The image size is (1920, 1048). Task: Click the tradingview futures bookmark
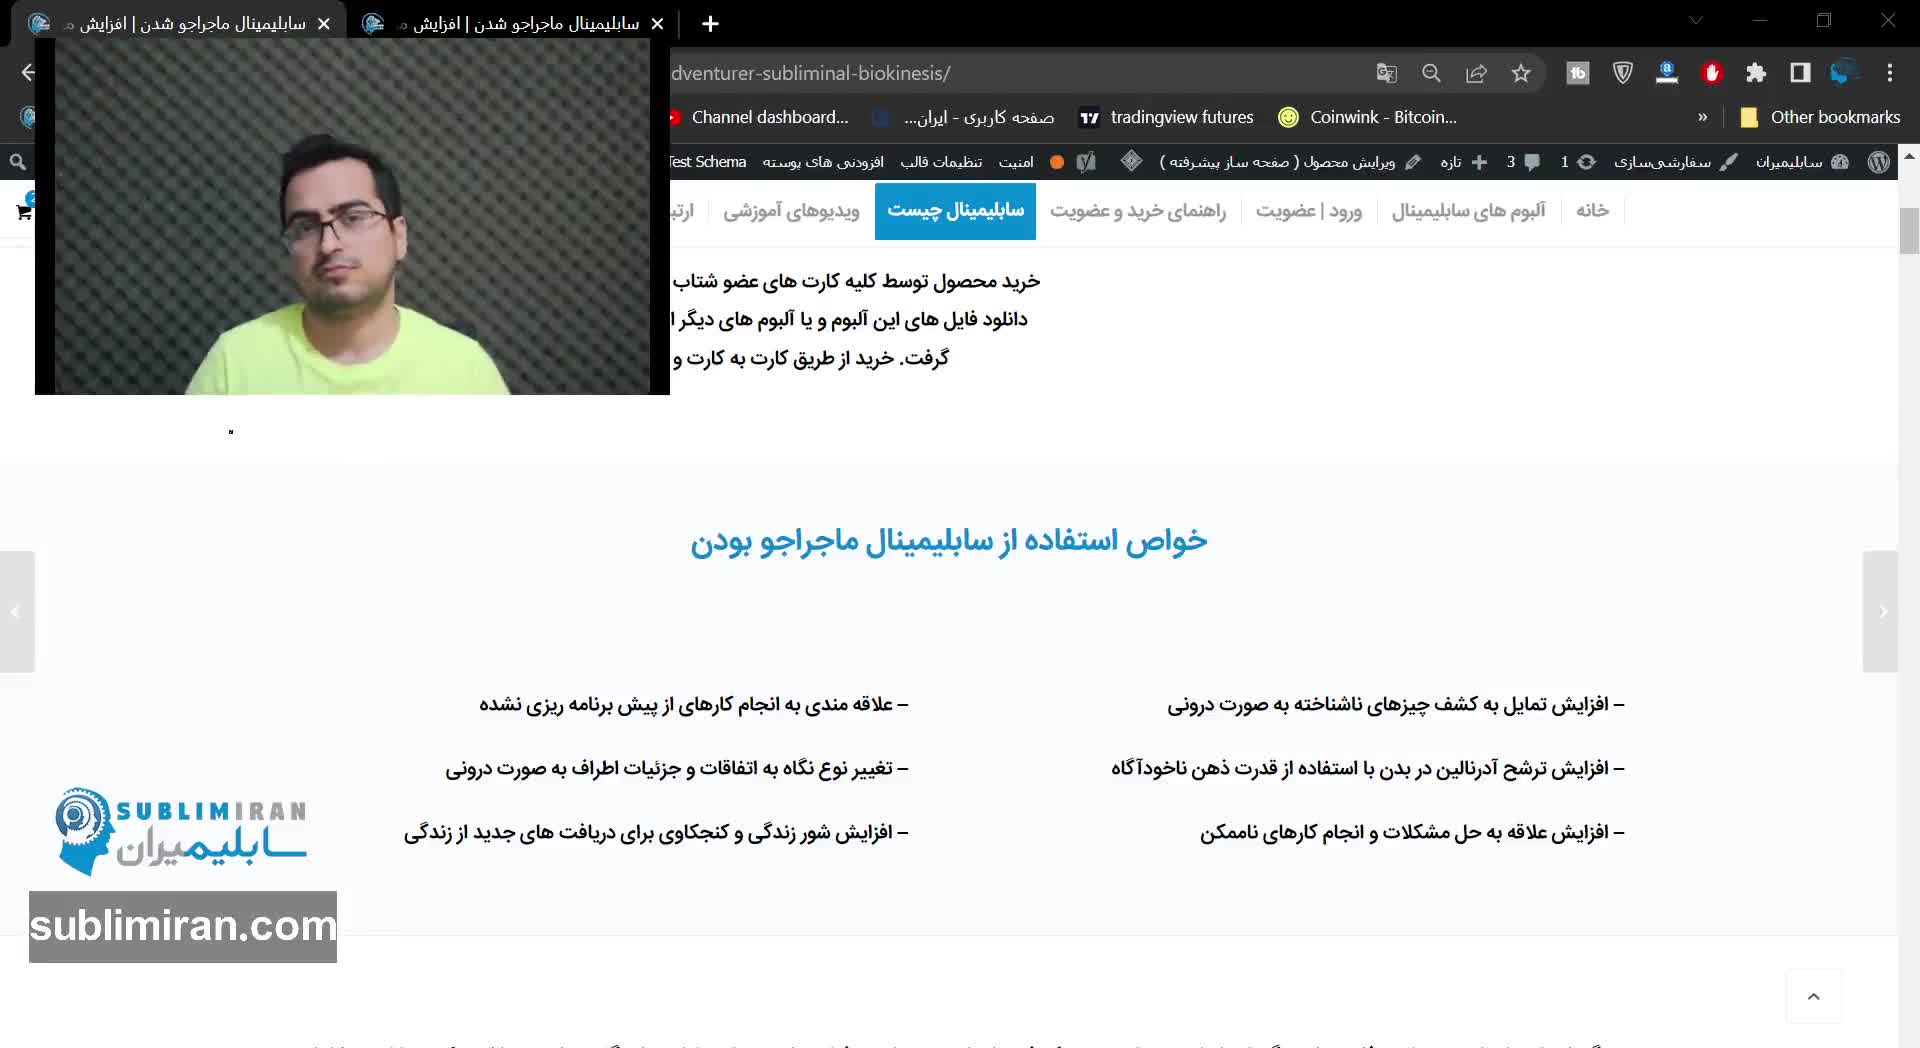point(1167,117)
